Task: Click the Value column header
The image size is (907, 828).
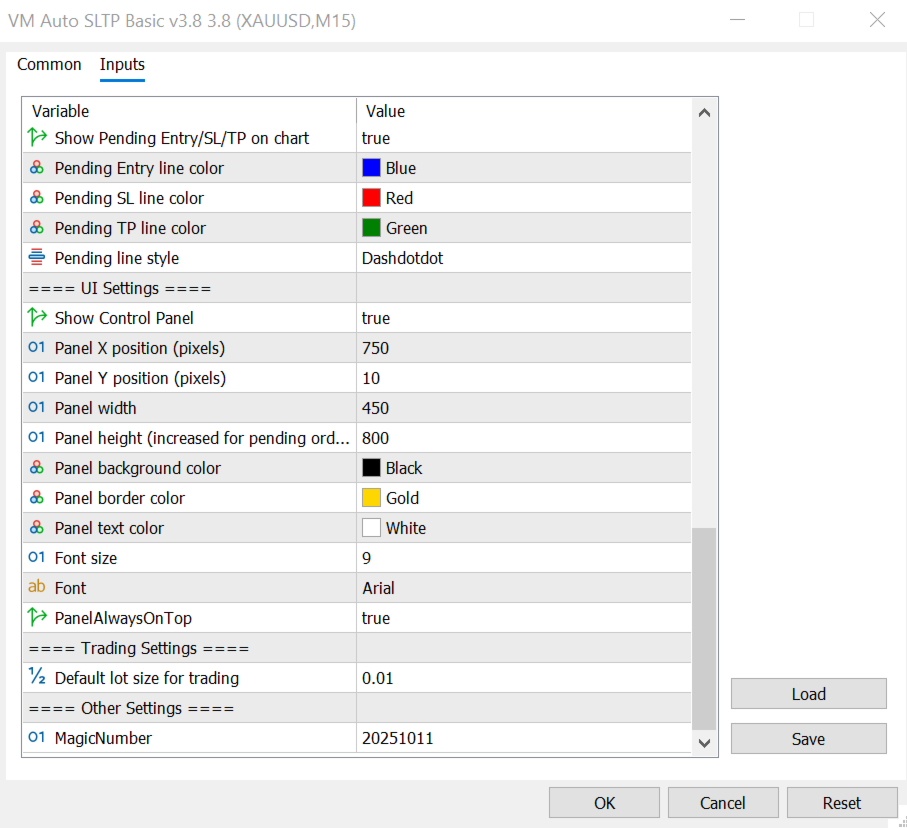Action: pos(524,111)
